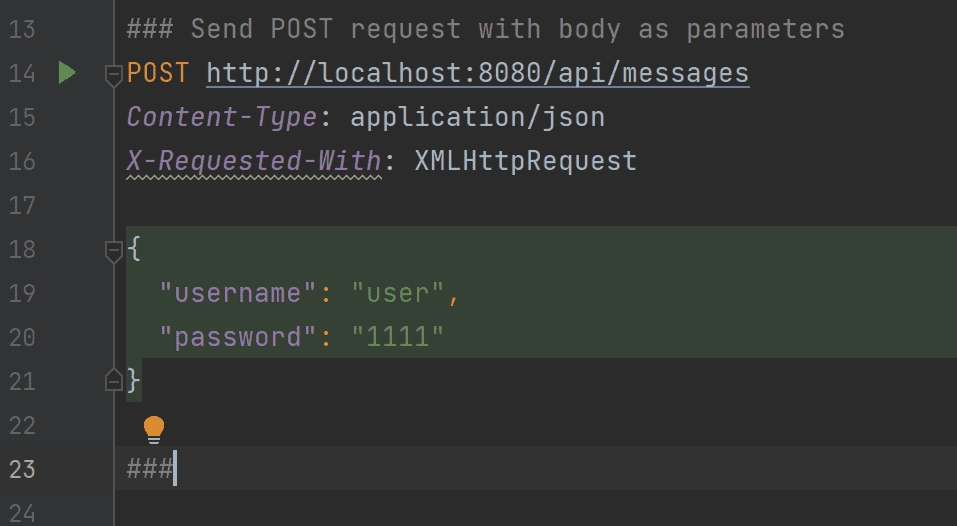Viewport: 957px width, 526px height.
Task: Click the "user" string value
Action: coord(397,294)
